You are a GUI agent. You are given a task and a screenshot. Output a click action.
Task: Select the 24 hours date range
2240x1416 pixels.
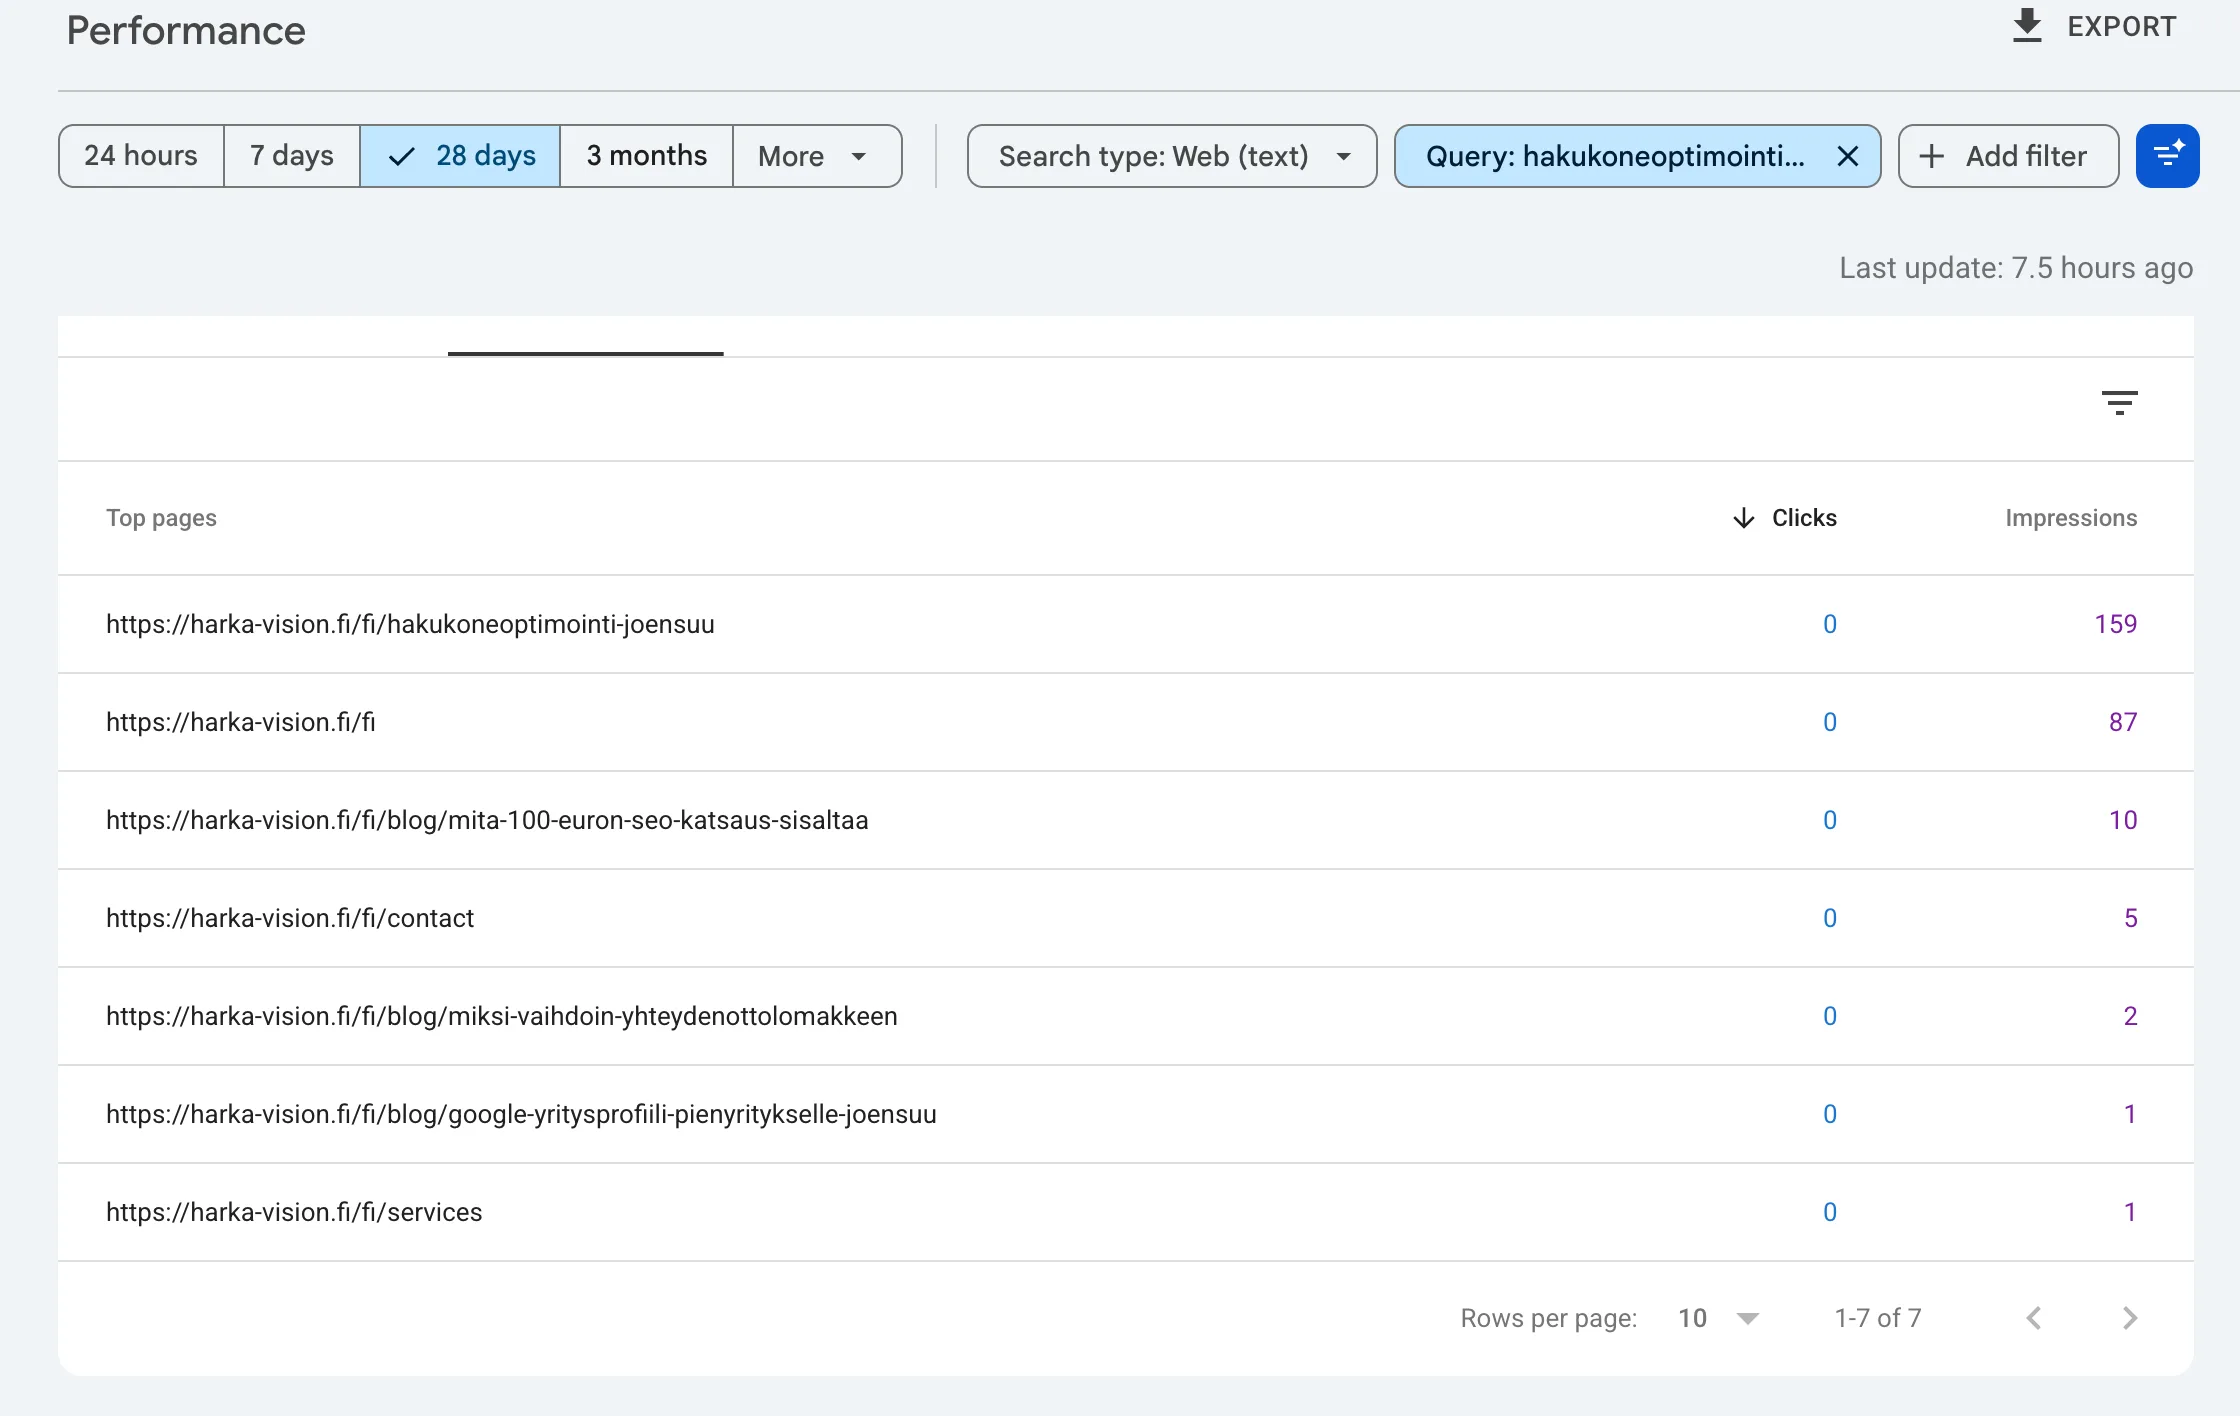[x=141, y=156]
